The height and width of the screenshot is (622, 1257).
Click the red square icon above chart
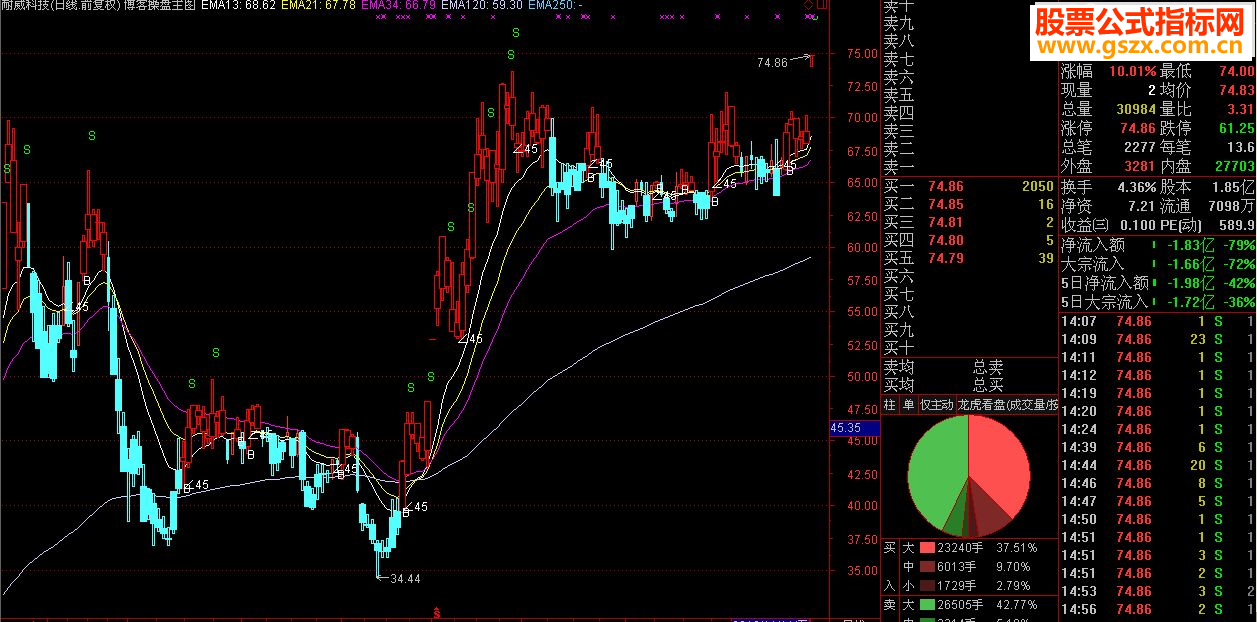click(x=820, y=6)
